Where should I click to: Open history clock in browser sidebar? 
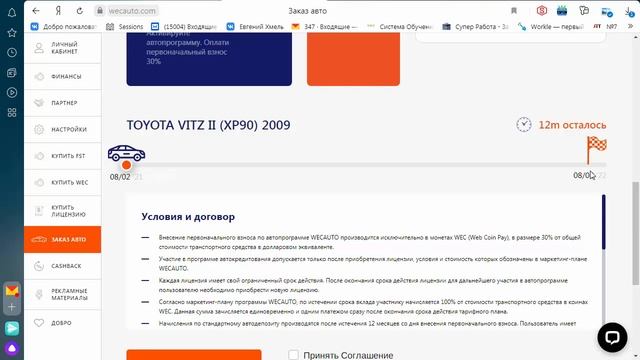[12, 53]
